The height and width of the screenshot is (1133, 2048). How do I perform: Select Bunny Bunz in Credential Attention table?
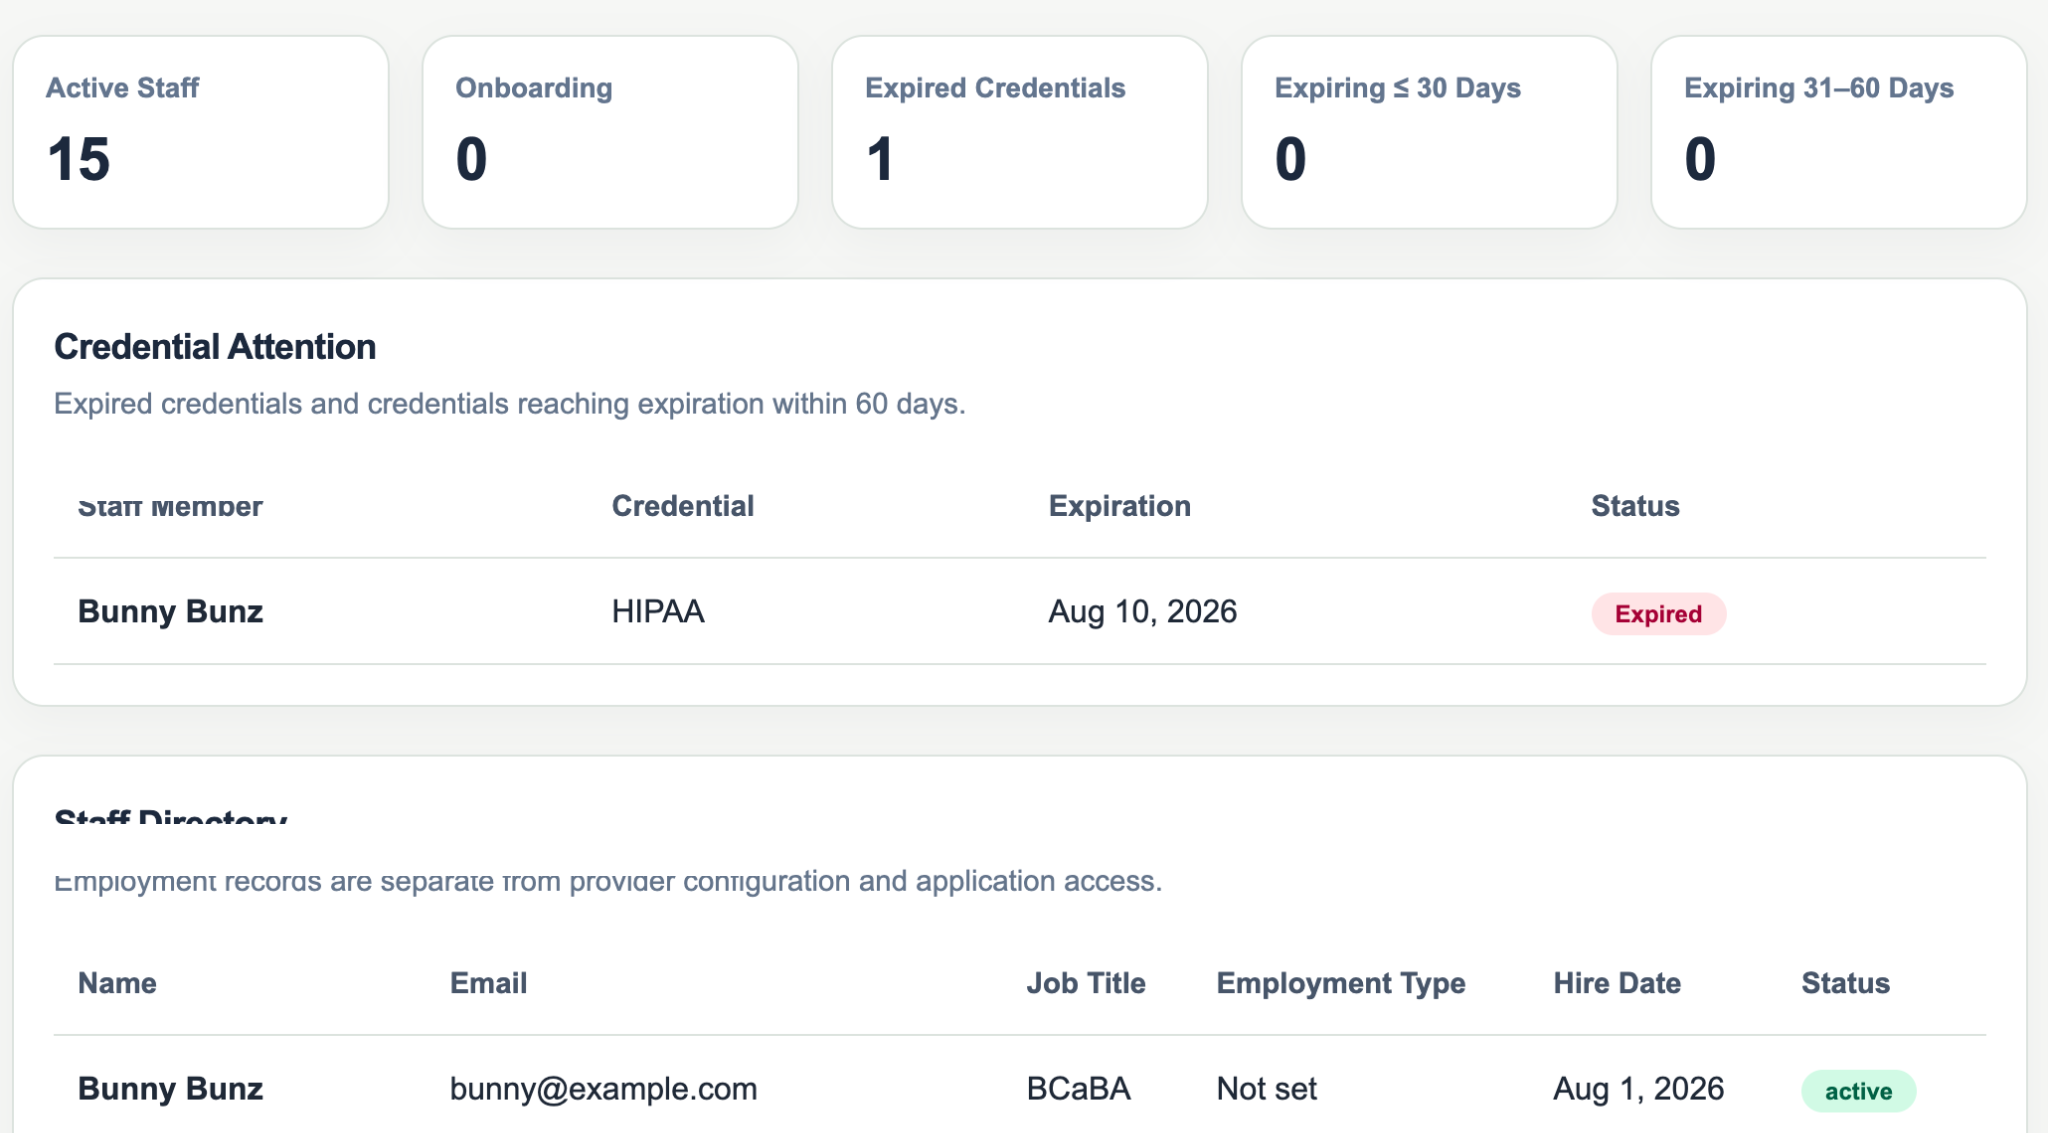click(x=171, y=611)
